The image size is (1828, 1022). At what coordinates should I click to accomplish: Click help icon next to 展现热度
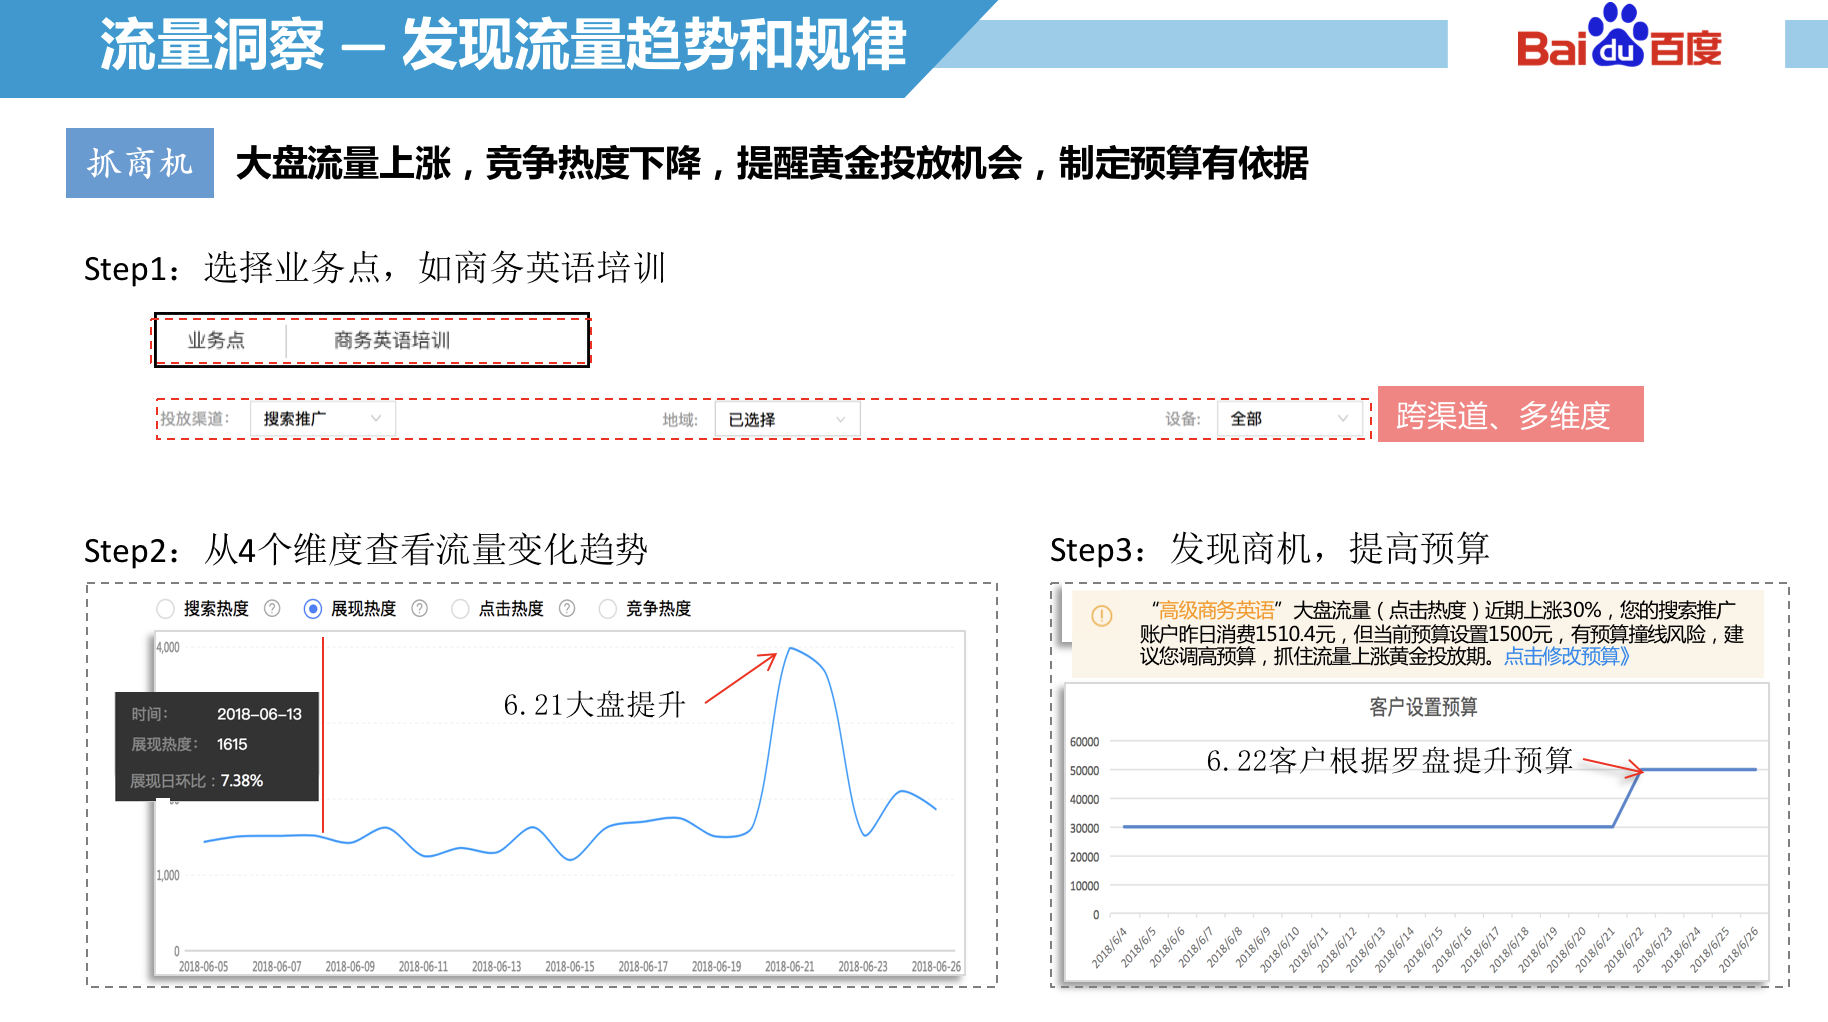[x=420, y=609]
